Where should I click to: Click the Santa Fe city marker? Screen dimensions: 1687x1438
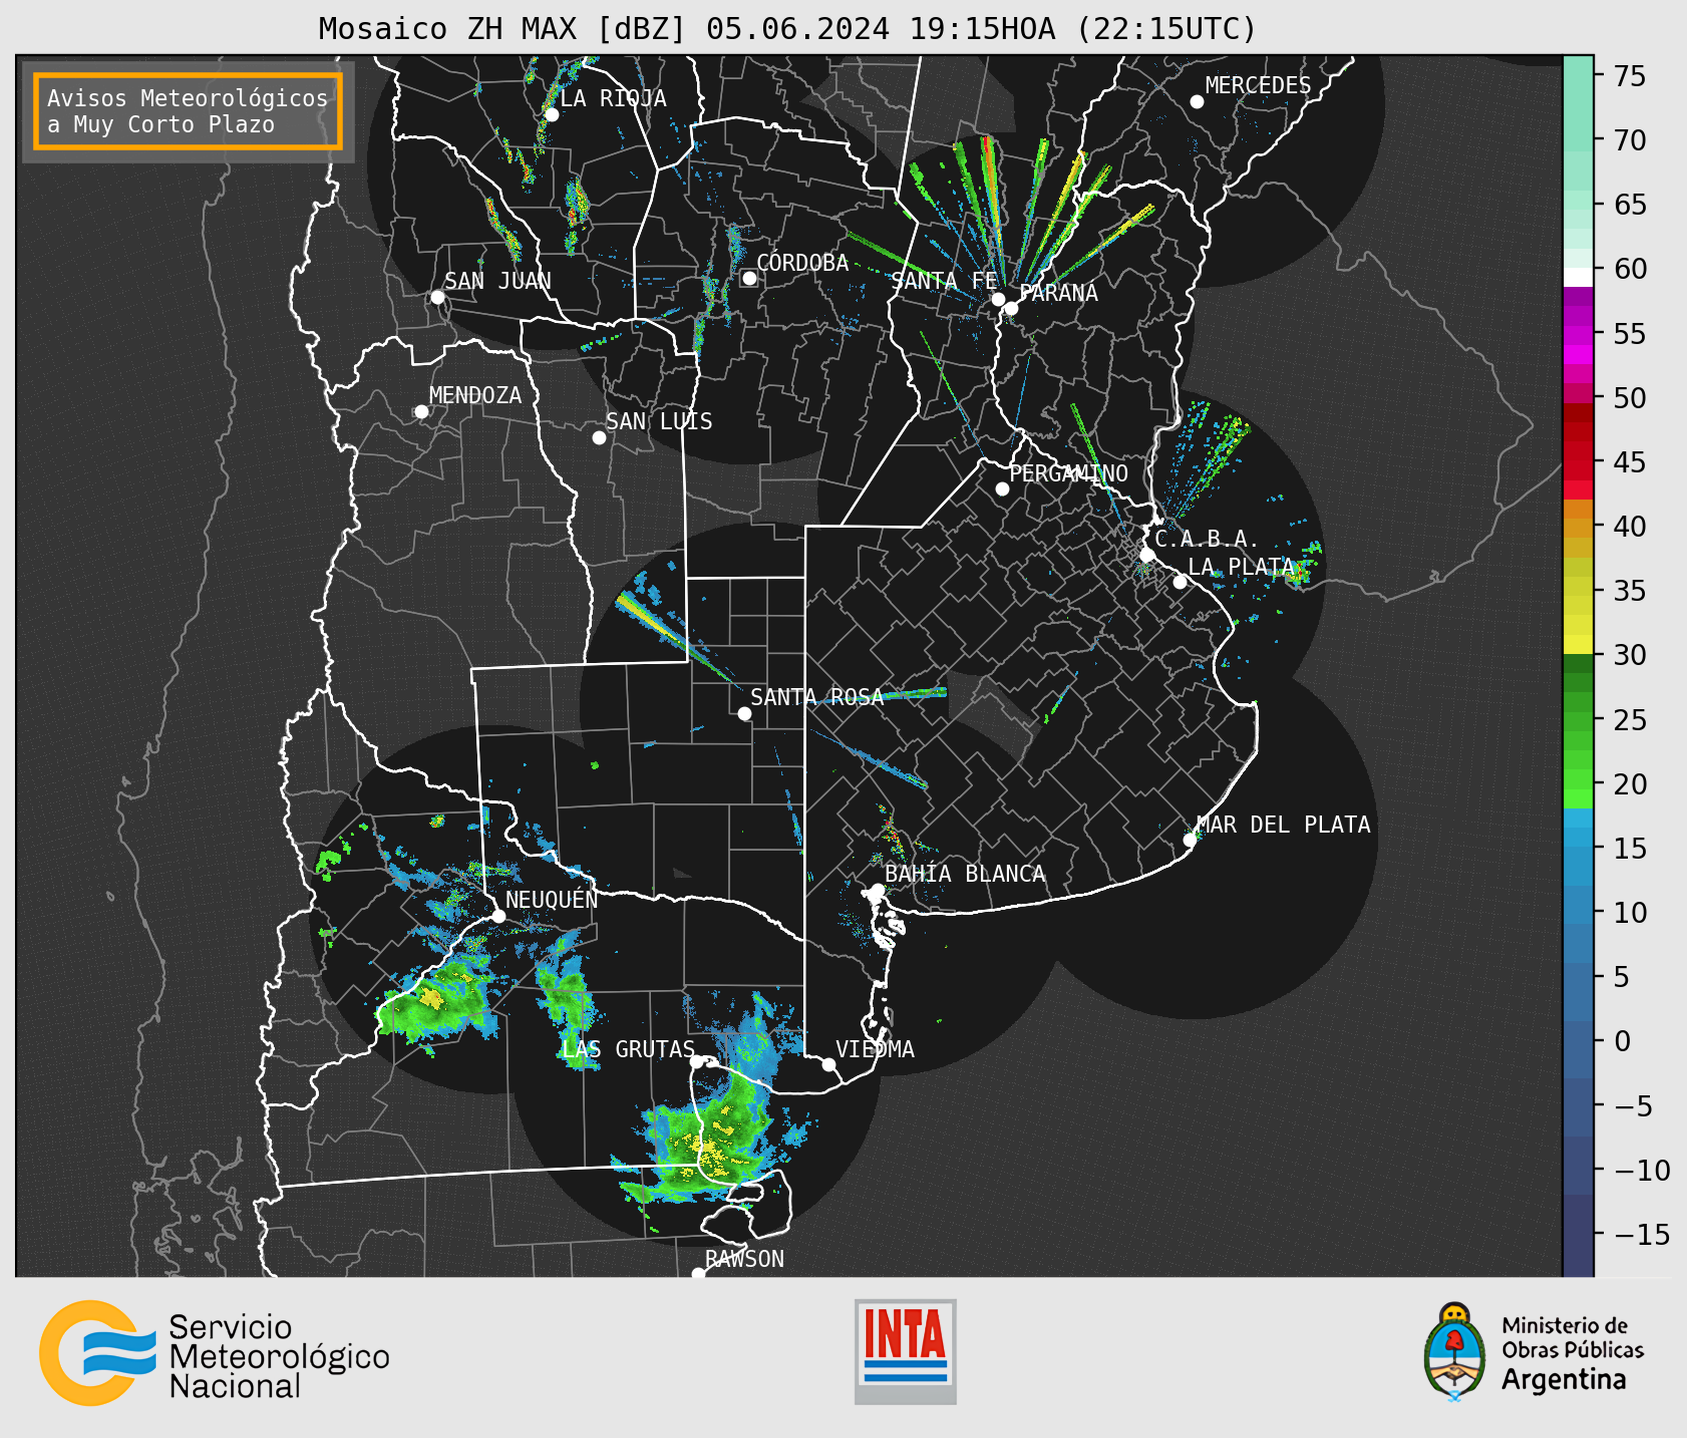pos(998,299)
